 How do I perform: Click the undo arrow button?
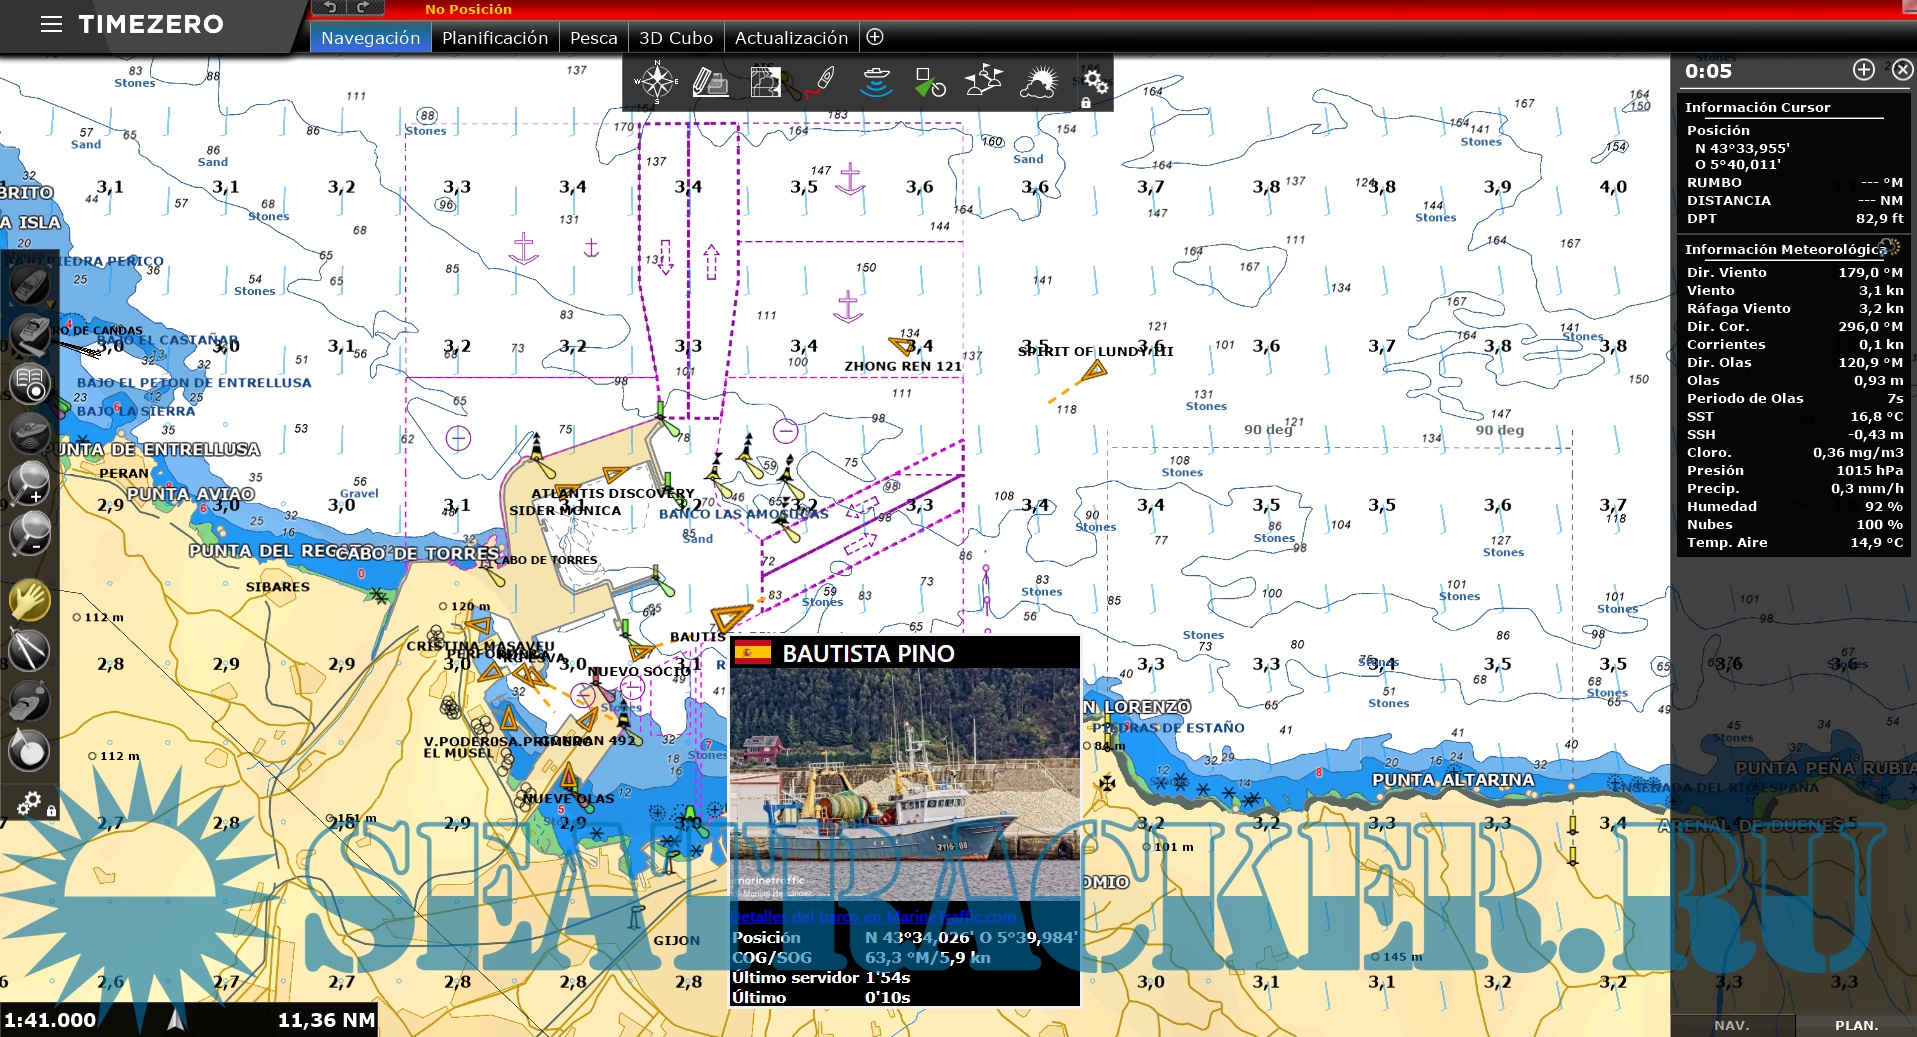330,8
